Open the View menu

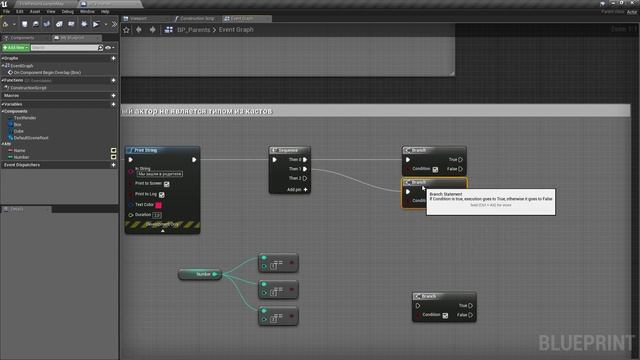(51, 11)
